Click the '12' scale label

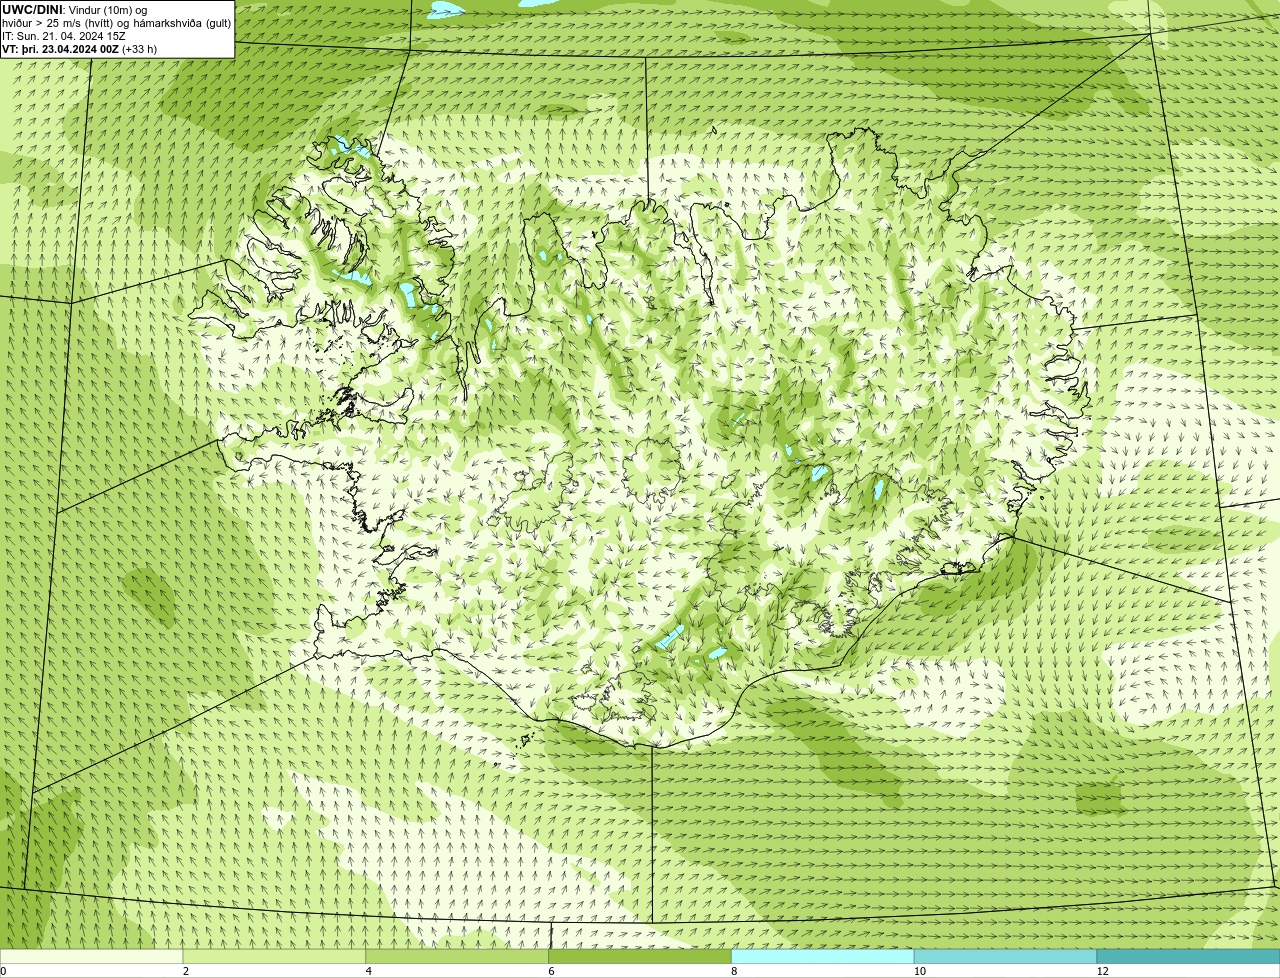click(1102, 971)
